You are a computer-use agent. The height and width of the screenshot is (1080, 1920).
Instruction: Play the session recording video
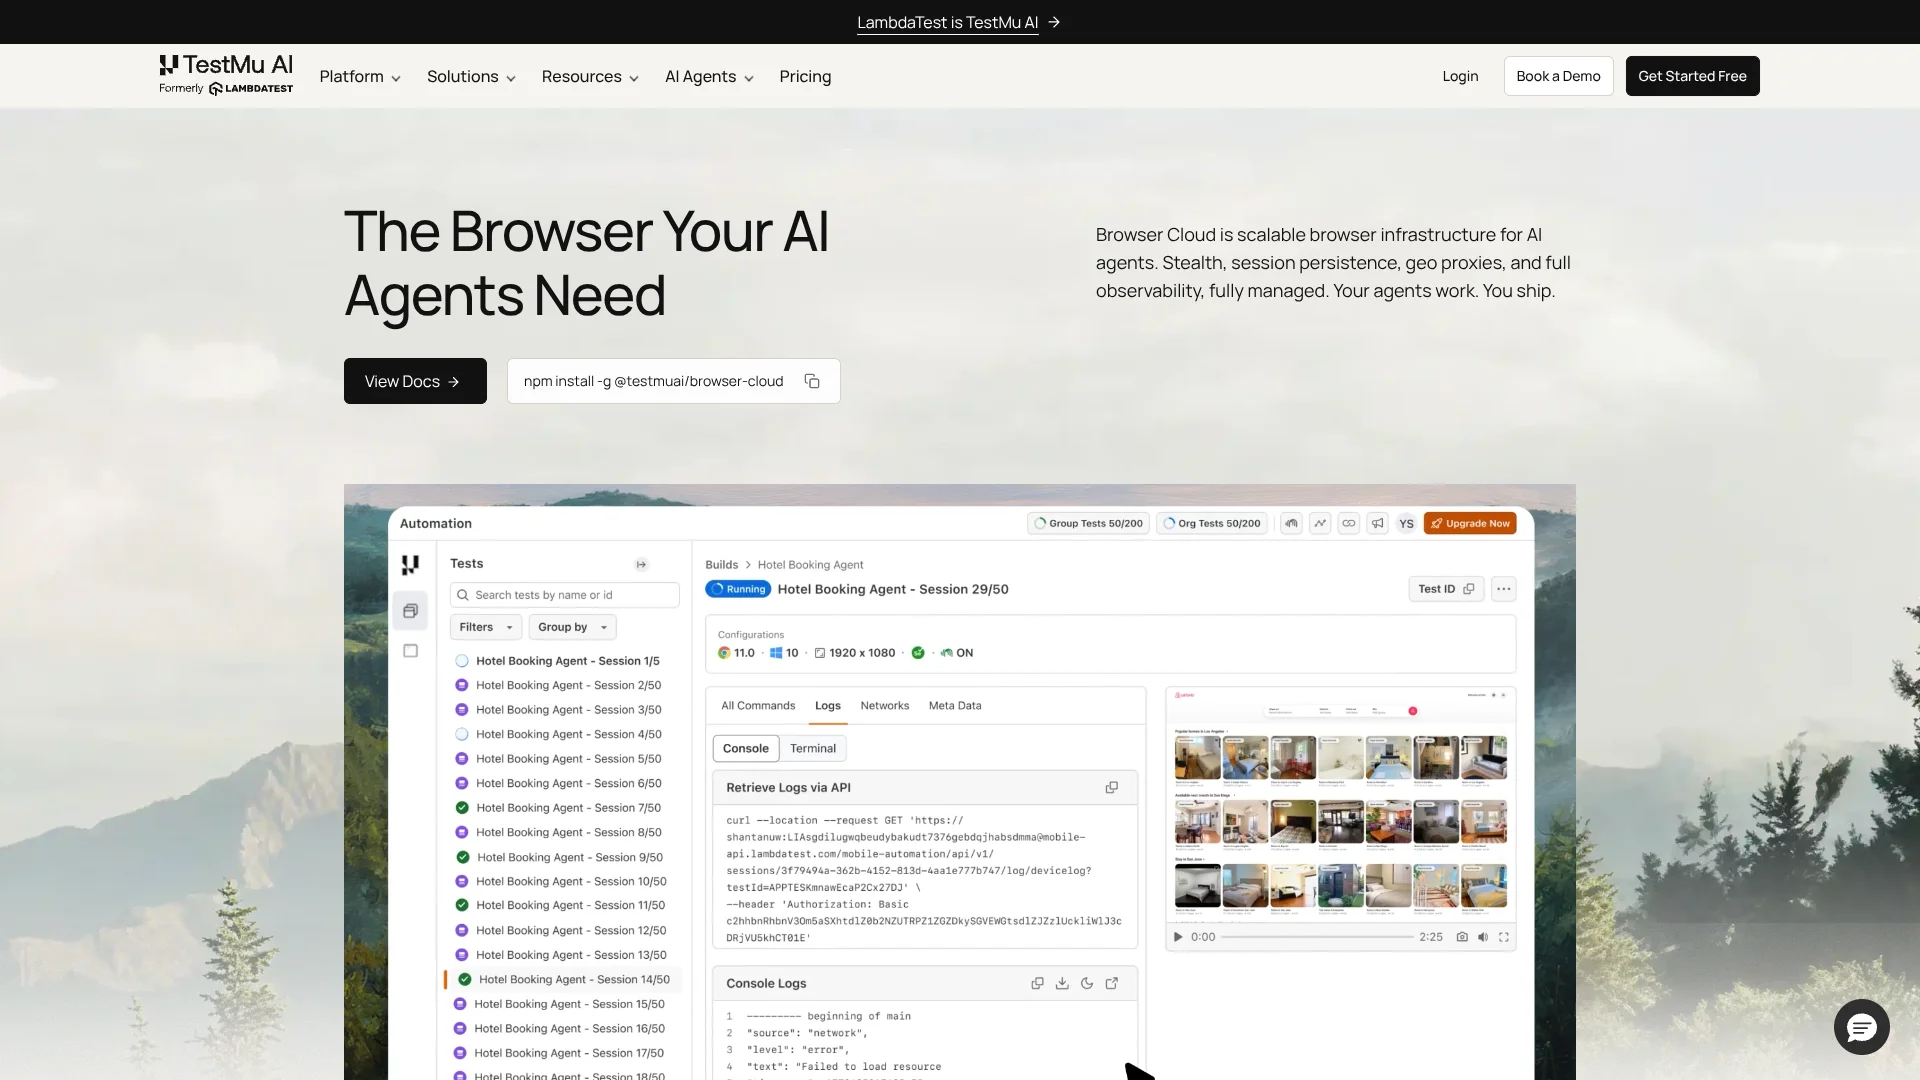click(x=1178, y=937)
